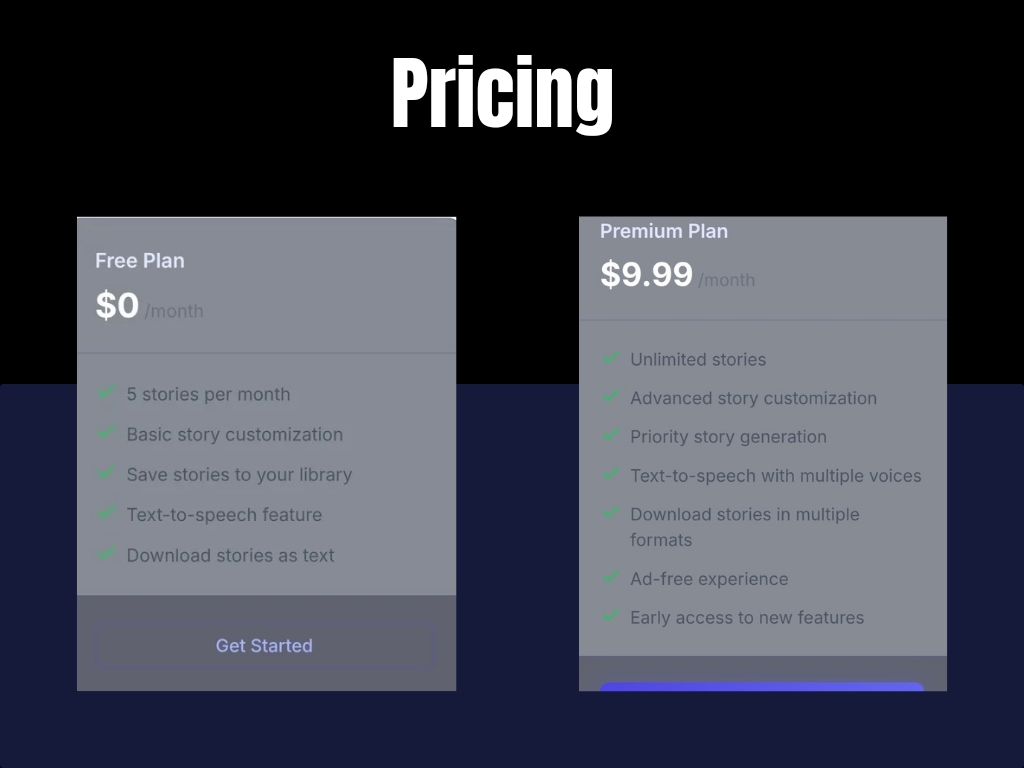The width and height of the screenshot is (1024, 768).
Task: Click checkmark beside Ad-free experience
Action: pos(611,578)
